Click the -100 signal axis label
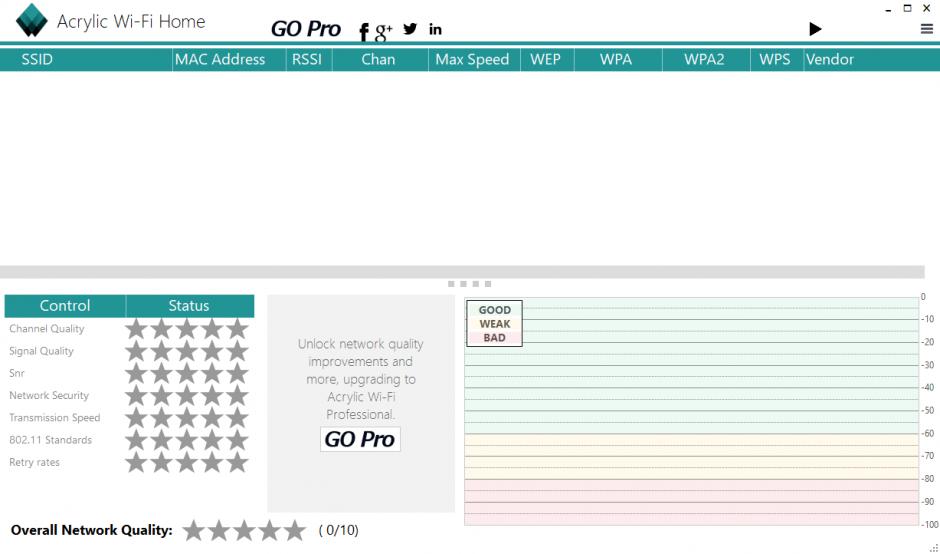This screenshot has width=940, height=554. click(x=929, y=525)
